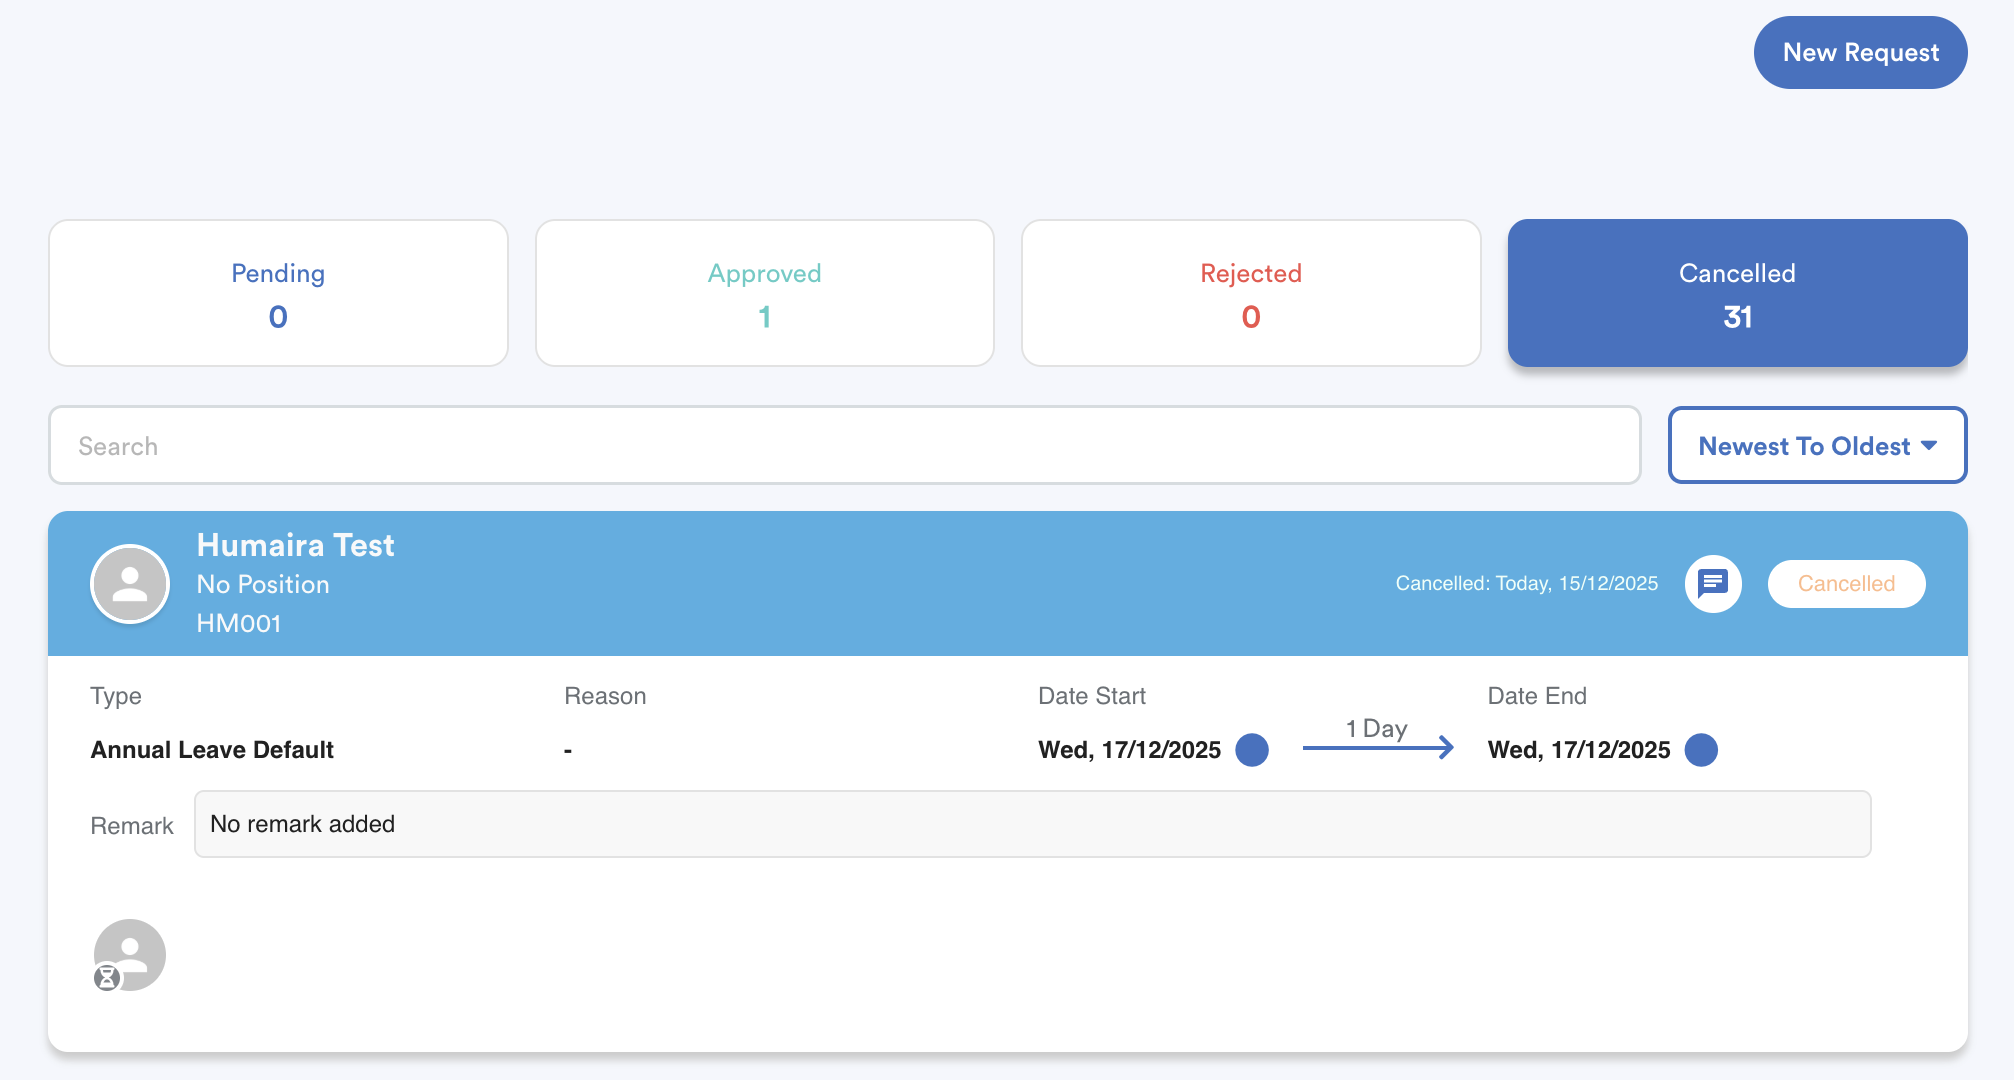Click the Date End blue circle indicator
The image size is (2014, 1080).
1700,750
